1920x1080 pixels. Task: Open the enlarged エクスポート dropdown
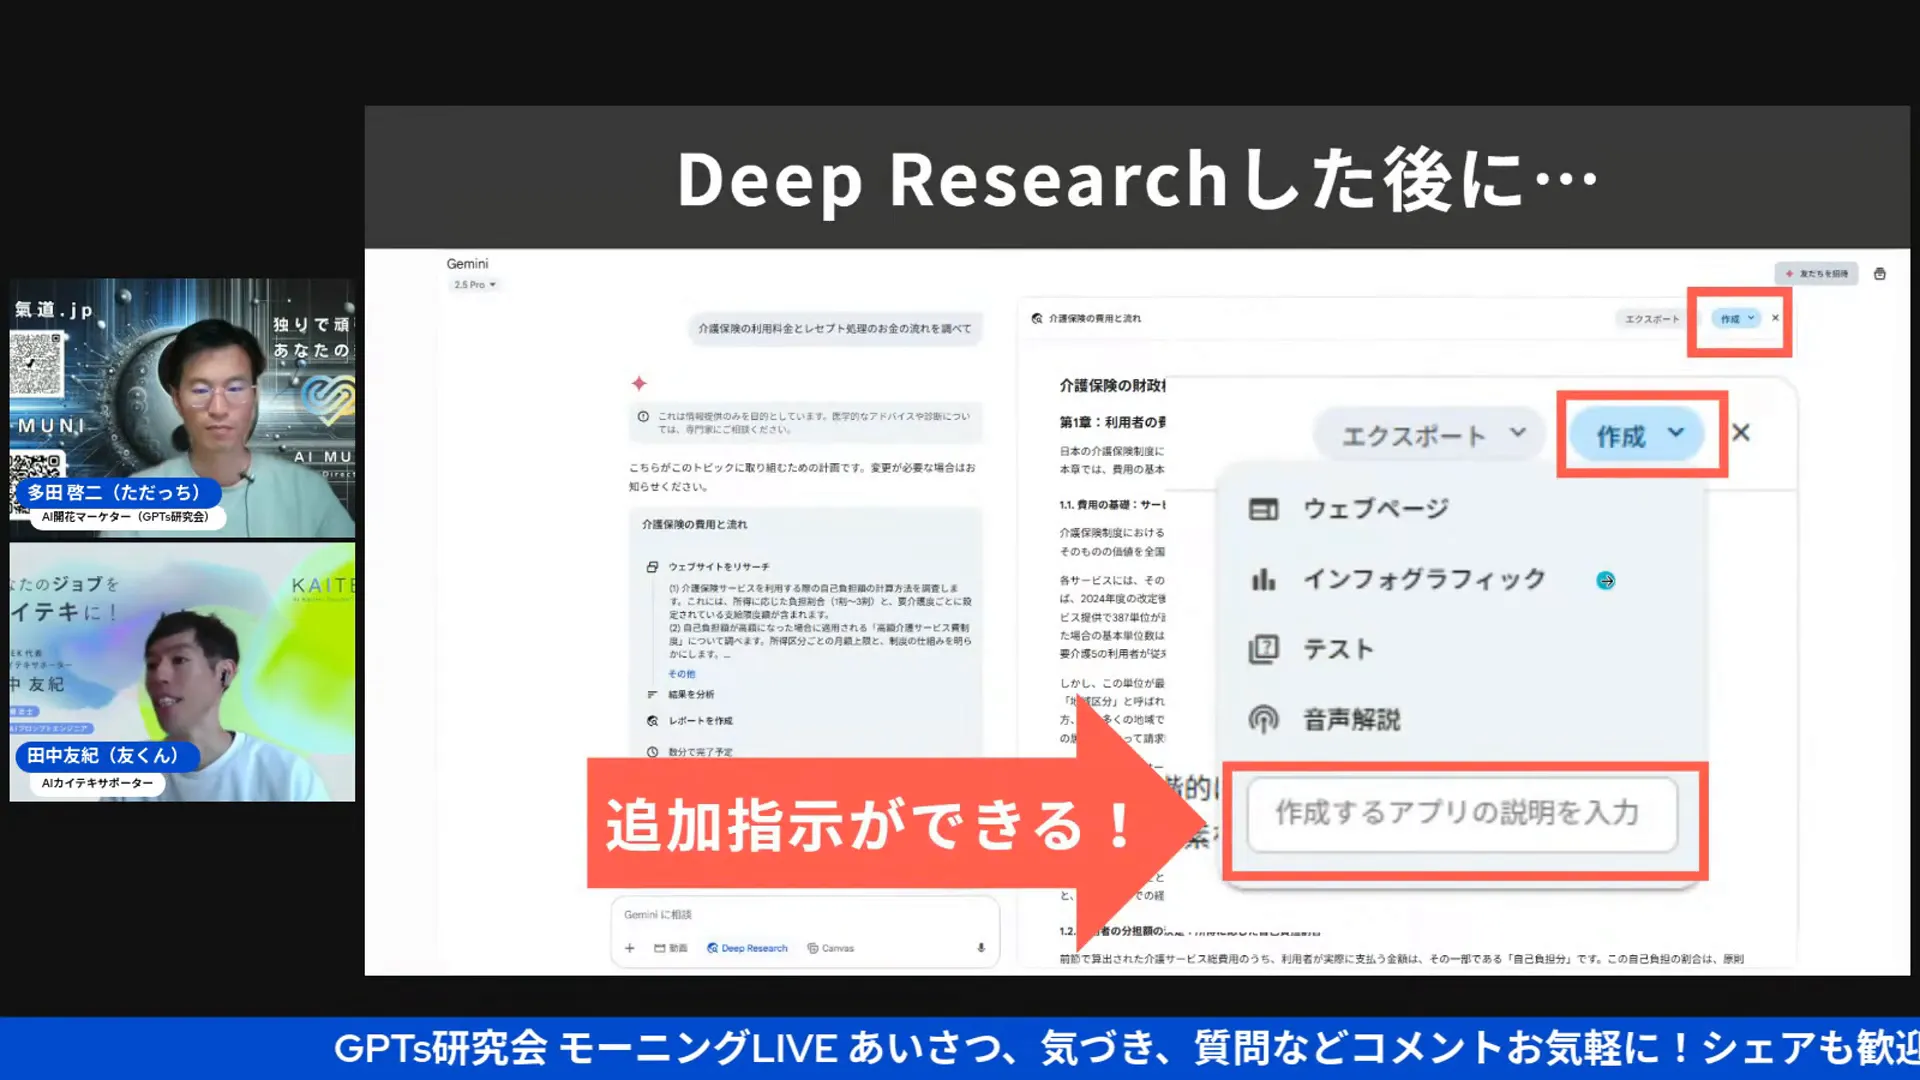[x=1431, y=435]
